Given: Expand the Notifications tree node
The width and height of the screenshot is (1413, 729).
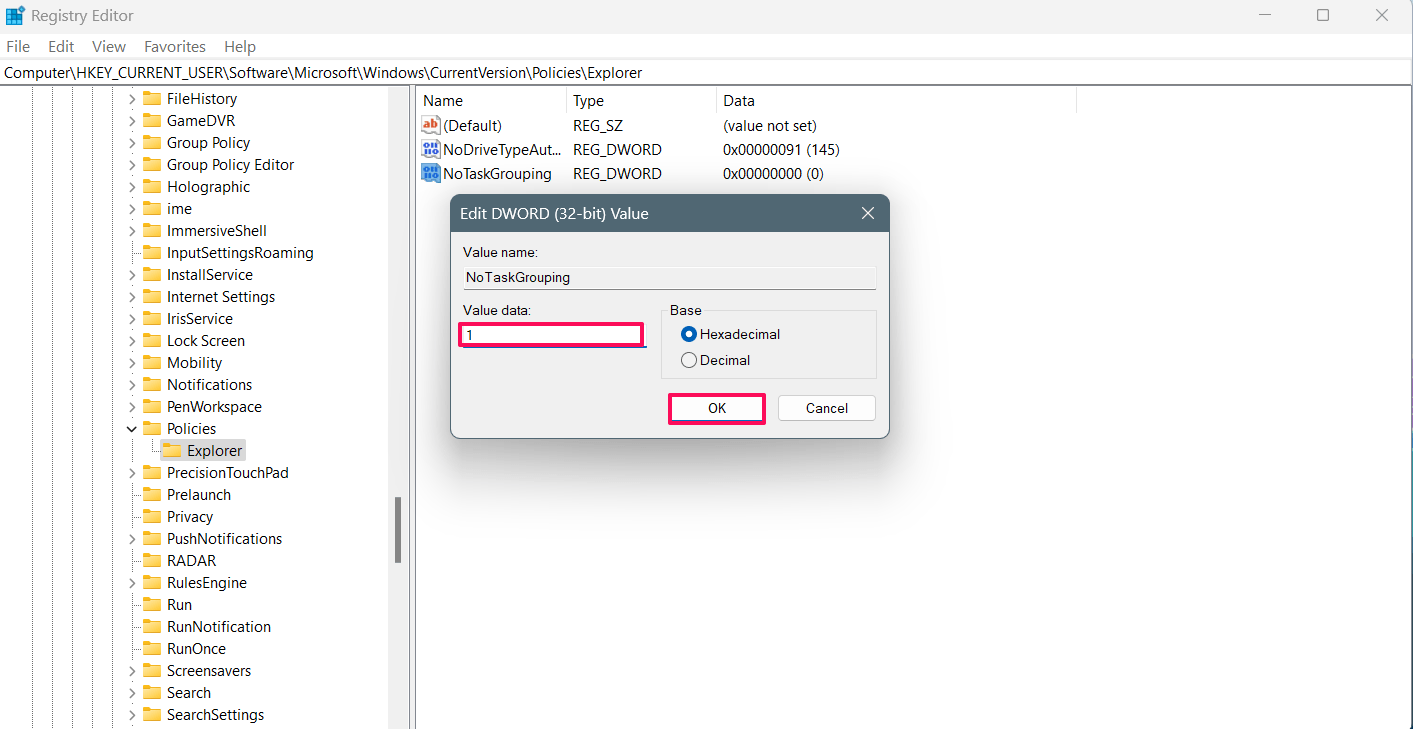Looking at the screenshot, I should (x=131, y=385).
